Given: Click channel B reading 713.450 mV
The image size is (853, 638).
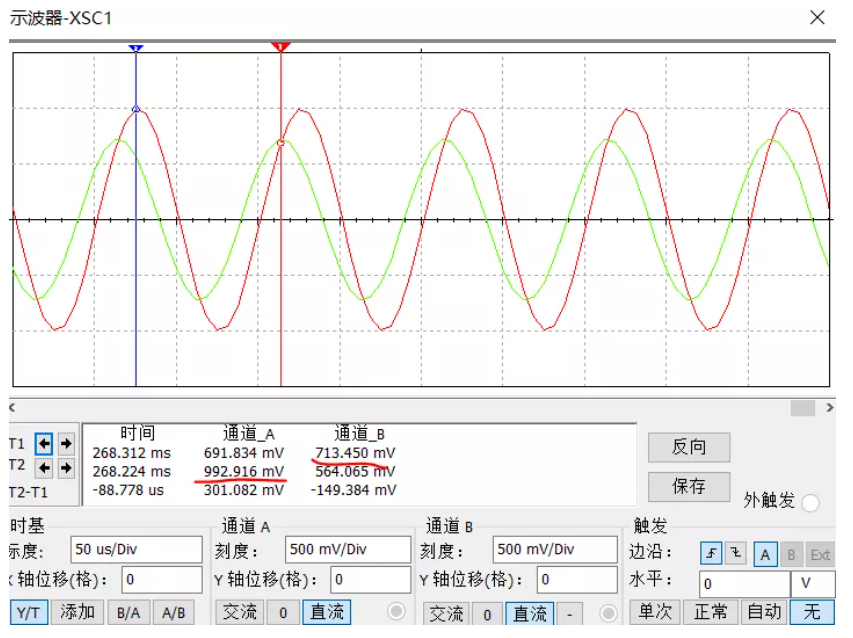Looking at the screenshot, I should [355, 453].
